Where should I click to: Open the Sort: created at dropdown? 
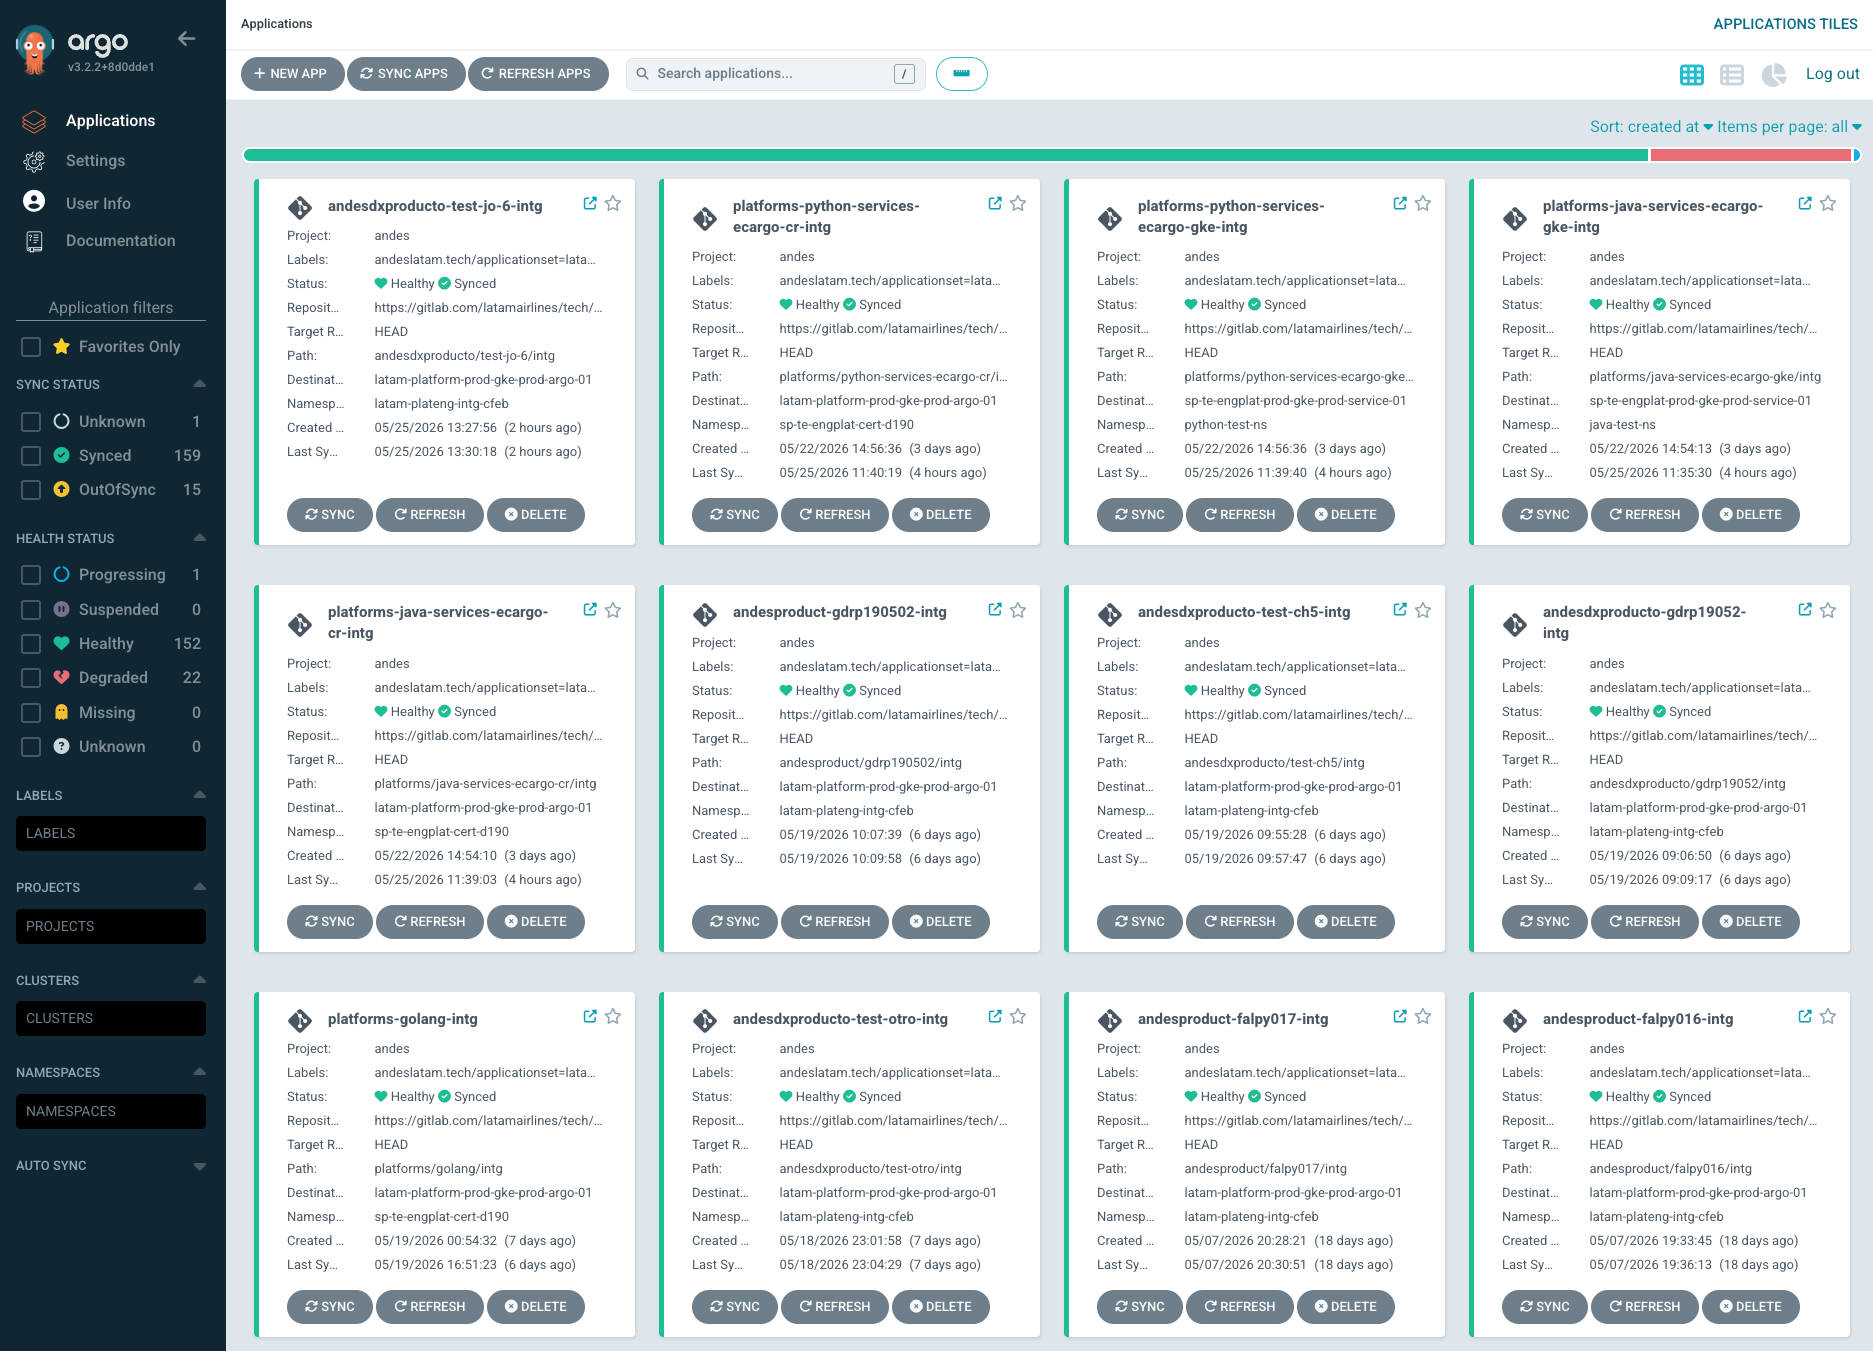click(x=1651, y=127)
